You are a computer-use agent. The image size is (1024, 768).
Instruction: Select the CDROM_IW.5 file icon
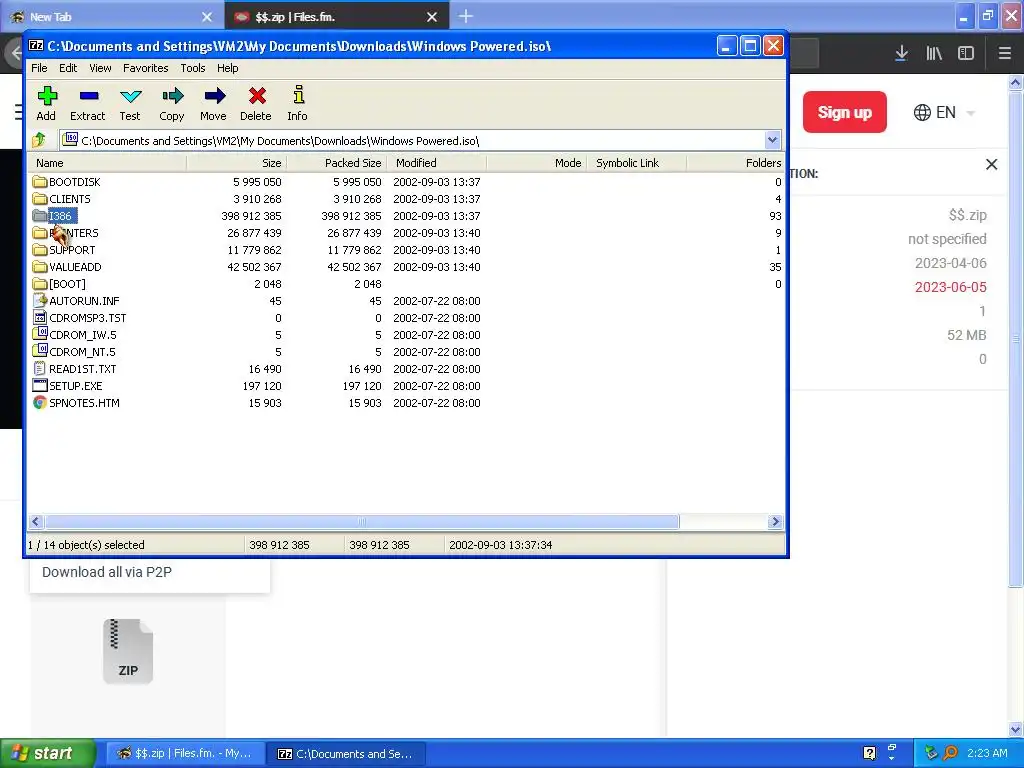tap(40, 334)
